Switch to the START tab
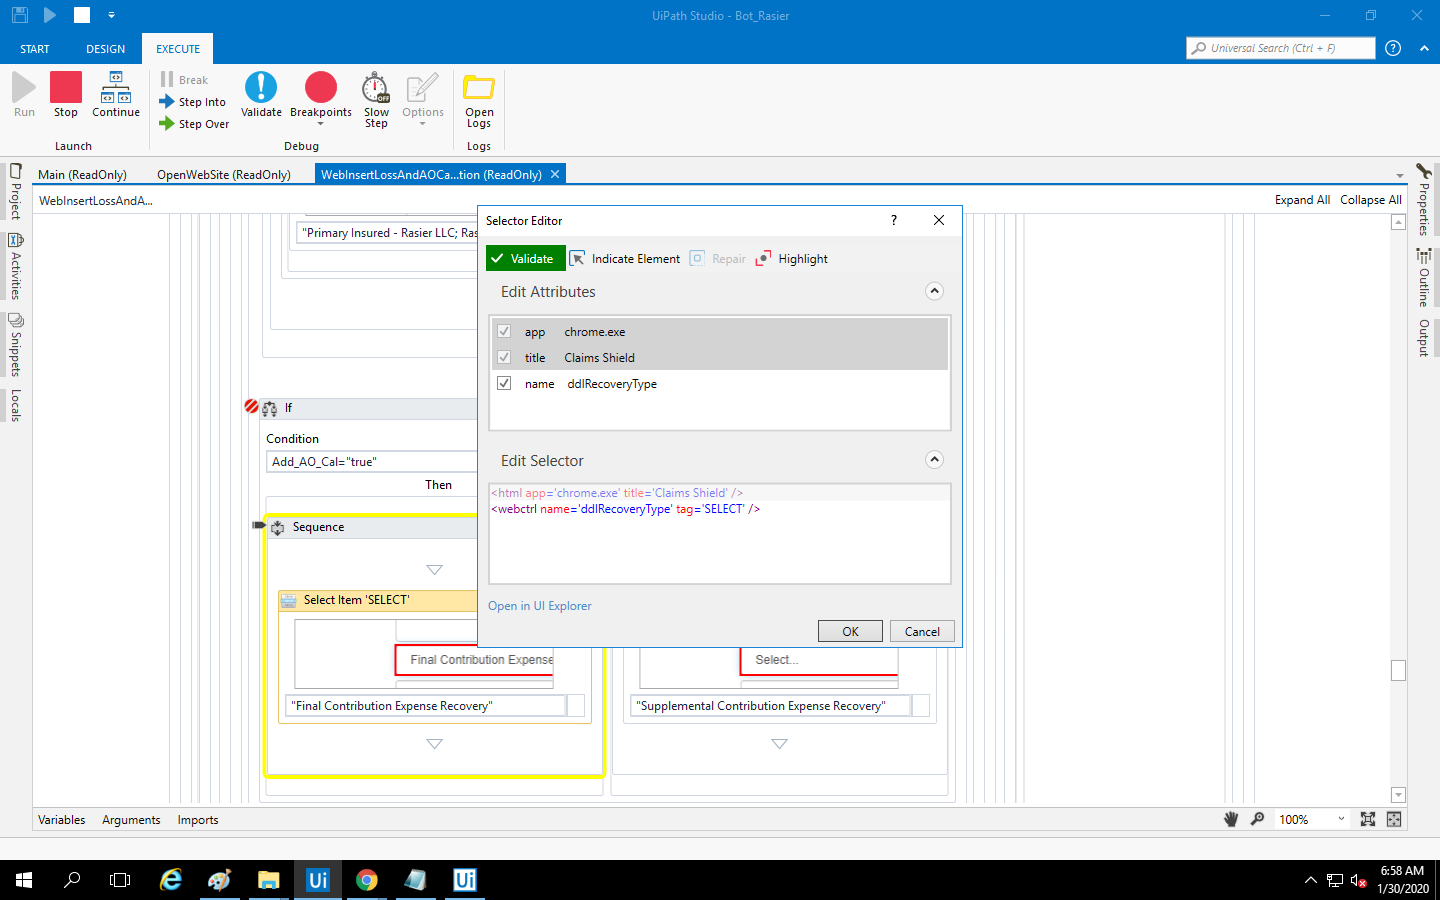 35,49
